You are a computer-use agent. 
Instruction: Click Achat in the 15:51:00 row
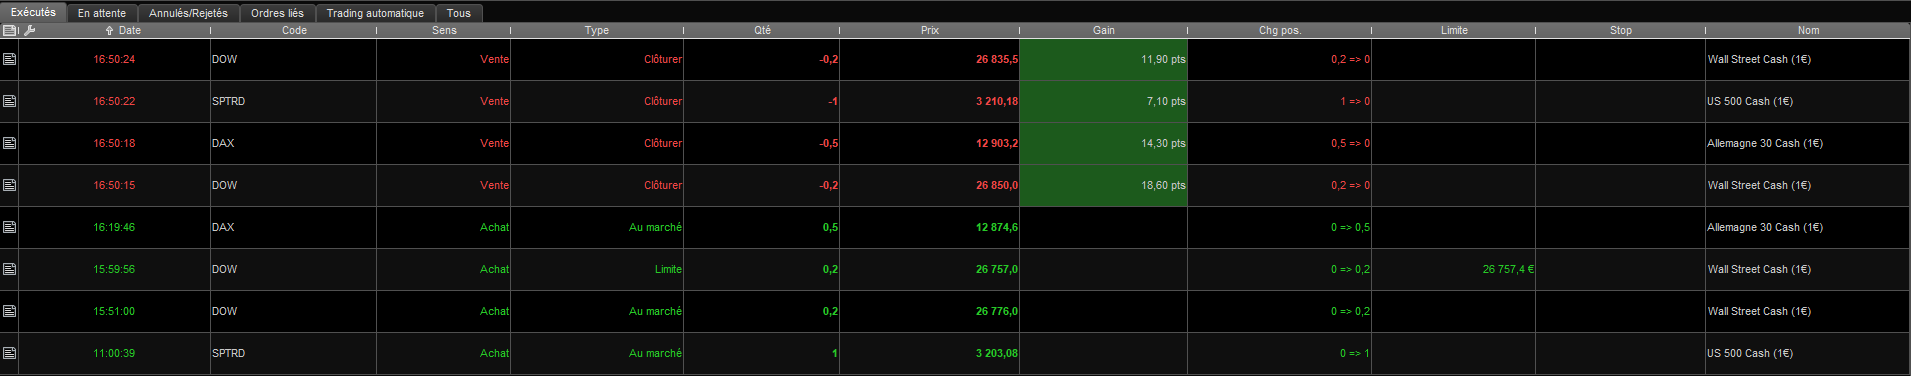tap(494, 311)
